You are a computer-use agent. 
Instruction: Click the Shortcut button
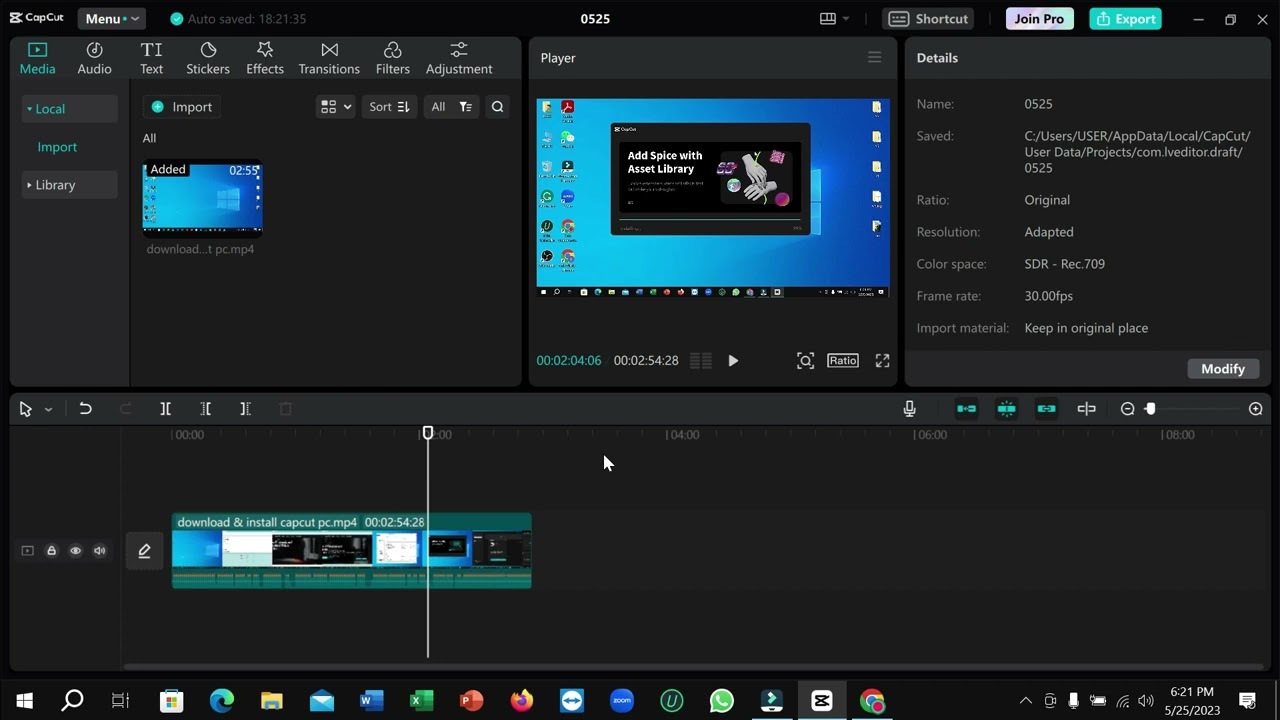click(x=929, y=19)
